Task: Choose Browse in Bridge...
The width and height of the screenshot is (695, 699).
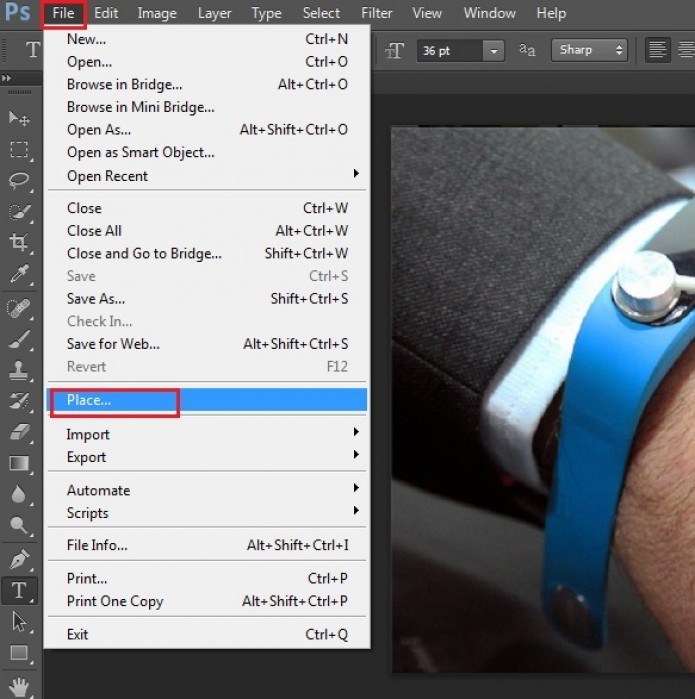Action: [x=207, y=84]
